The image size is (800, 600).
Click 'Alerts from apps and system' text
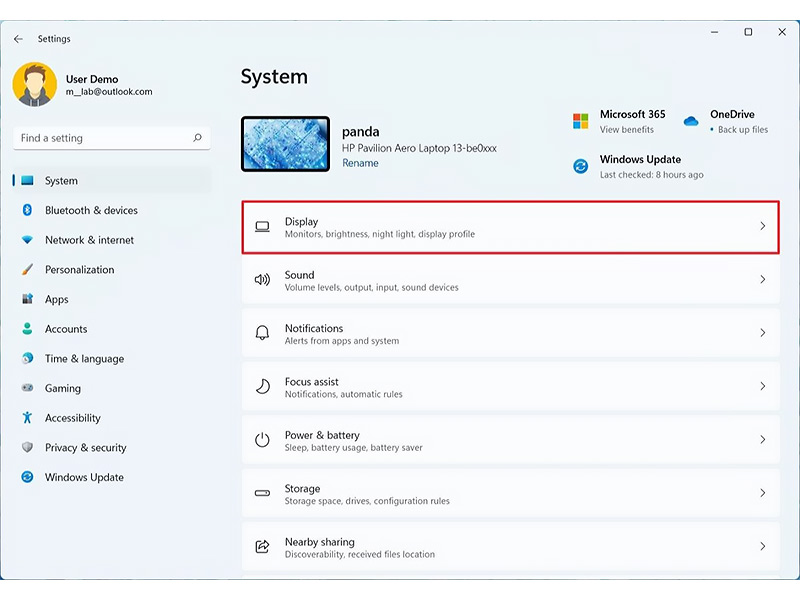pos(342,341)
